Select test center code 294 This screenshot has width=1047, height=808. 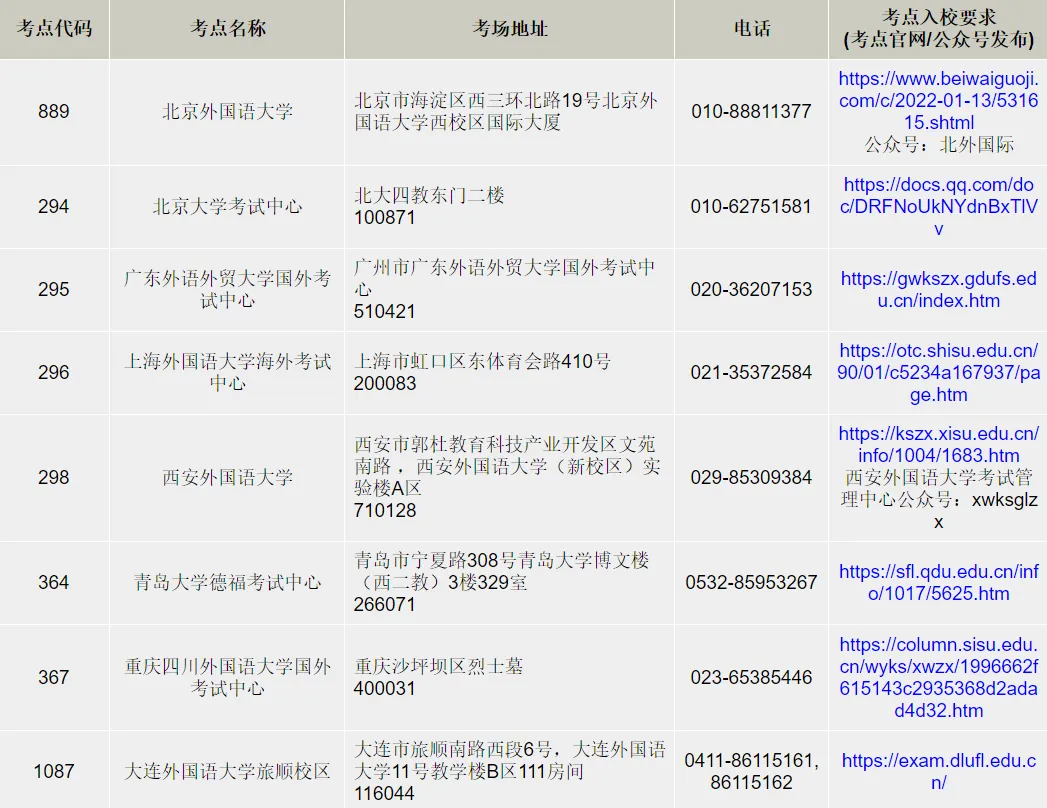54,206
